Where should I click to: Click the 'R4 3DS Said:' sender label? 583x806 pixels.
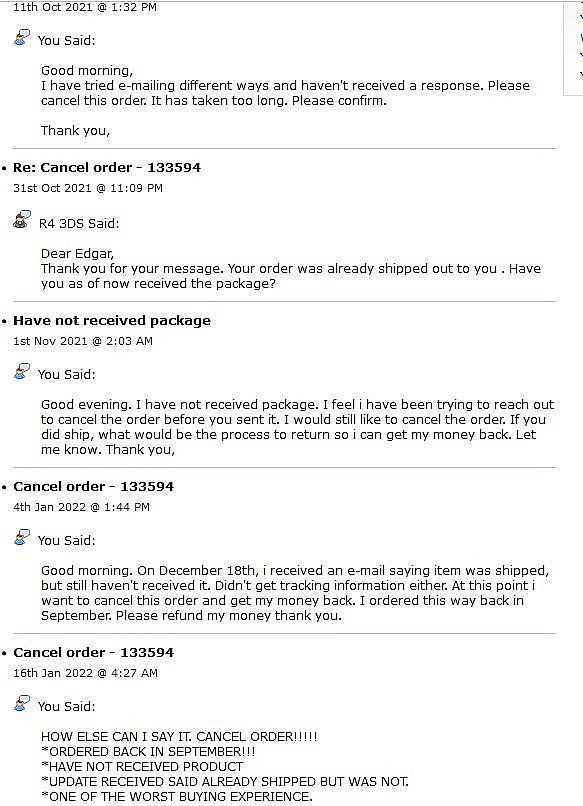pos(79,224)
